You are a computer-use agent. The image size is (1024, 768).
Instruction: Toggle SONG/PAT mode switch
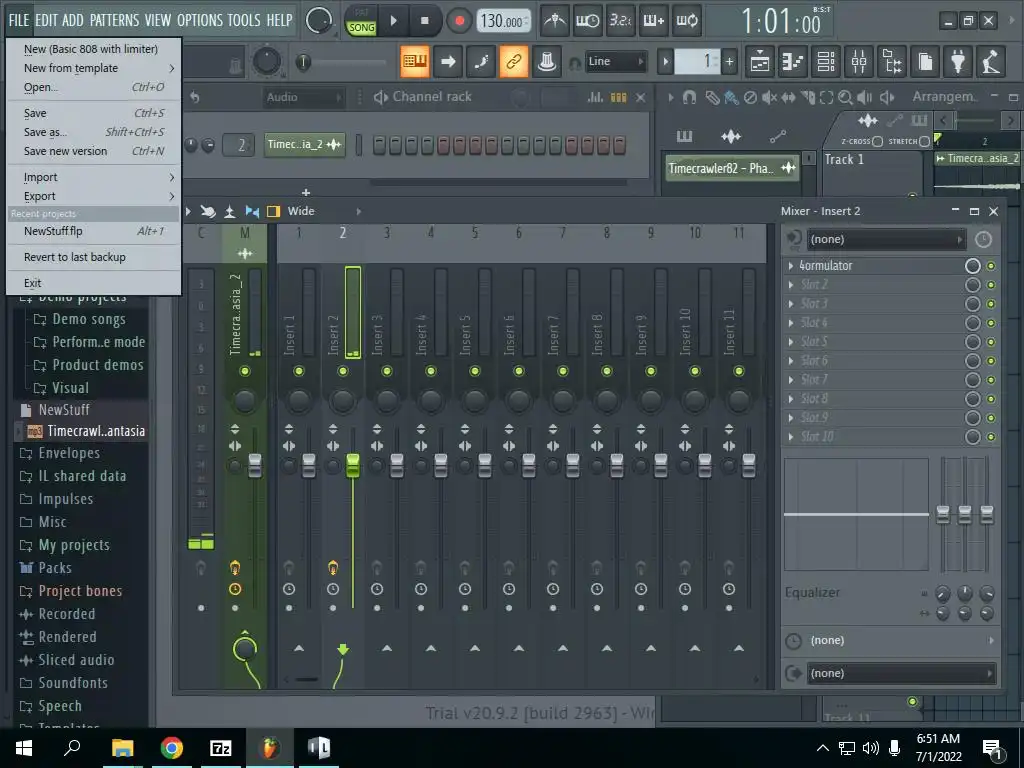pyautogui.click(x=361, y=21)
